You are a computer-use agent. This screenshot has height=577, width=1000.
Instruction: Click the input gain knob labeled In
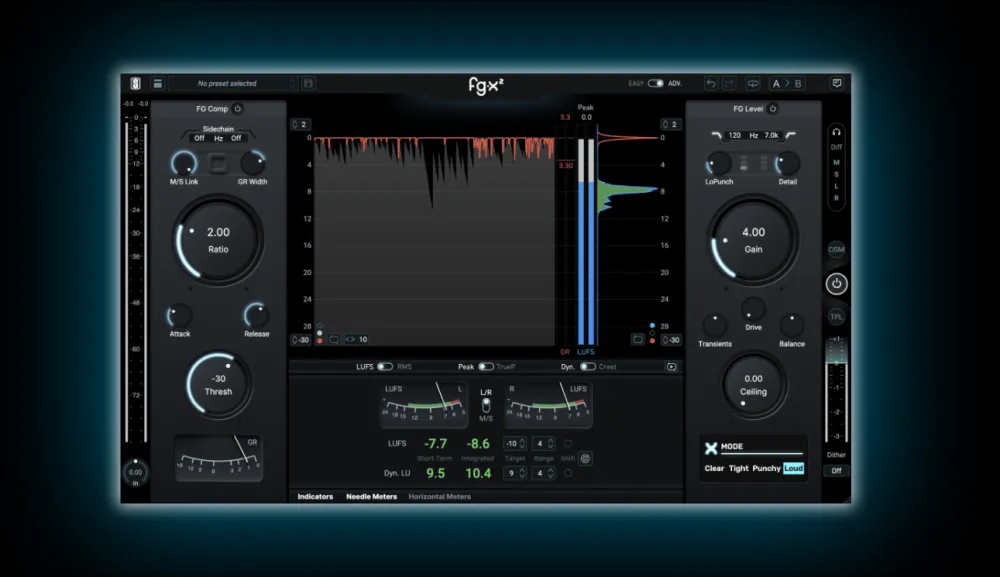coord(135,472)
